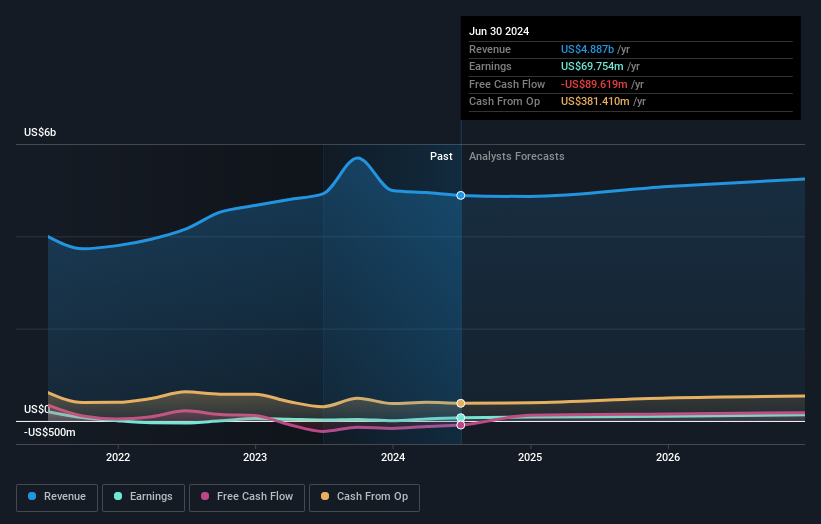Toggle the Revenue legend button
The width and height of the screenshot is (821, 524).
[x=57, y=497]
